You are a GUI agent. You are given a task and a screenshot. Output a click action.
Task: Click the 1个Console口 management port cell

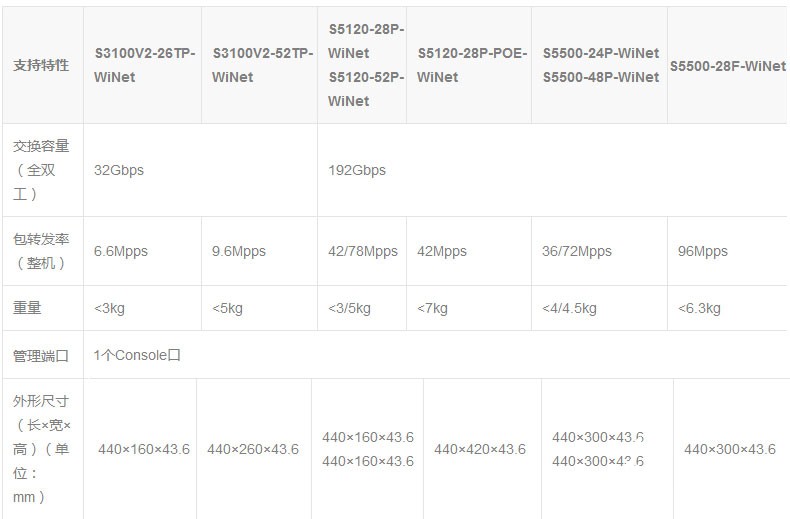point(137,355)
